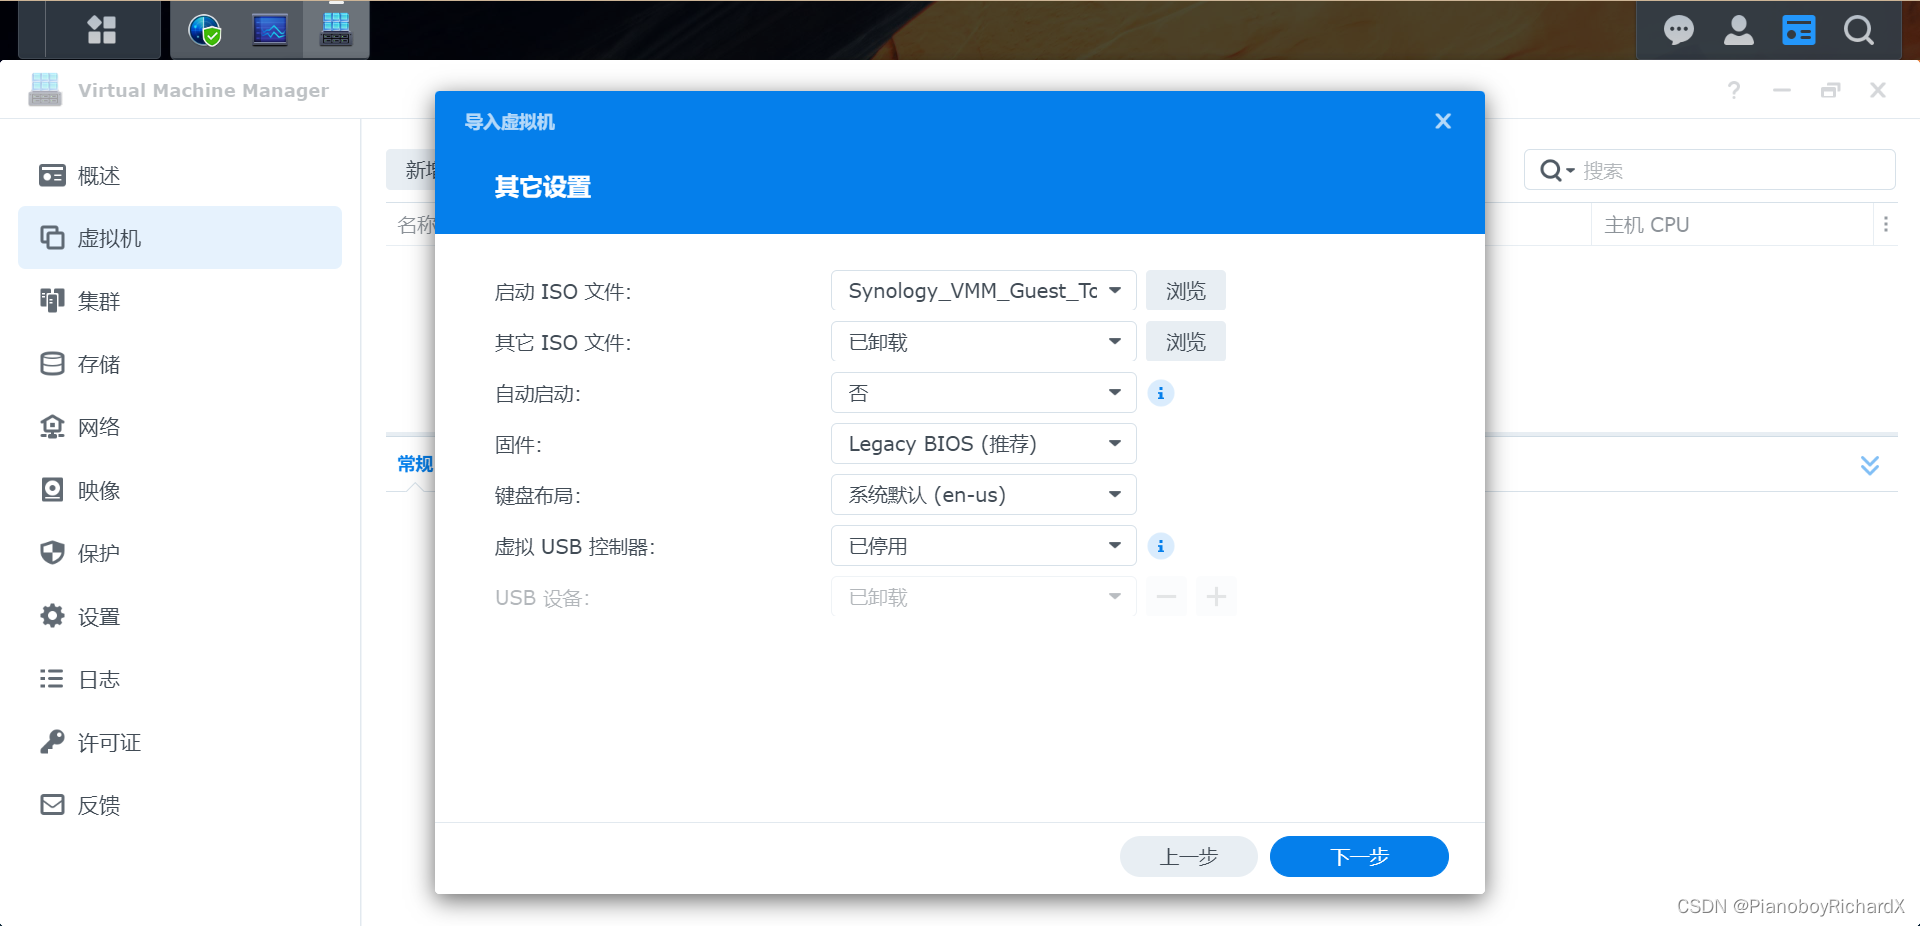1920x926 pixels.
Task: Open the resource monitor taskbar app
Action: (x=270, y=30)
